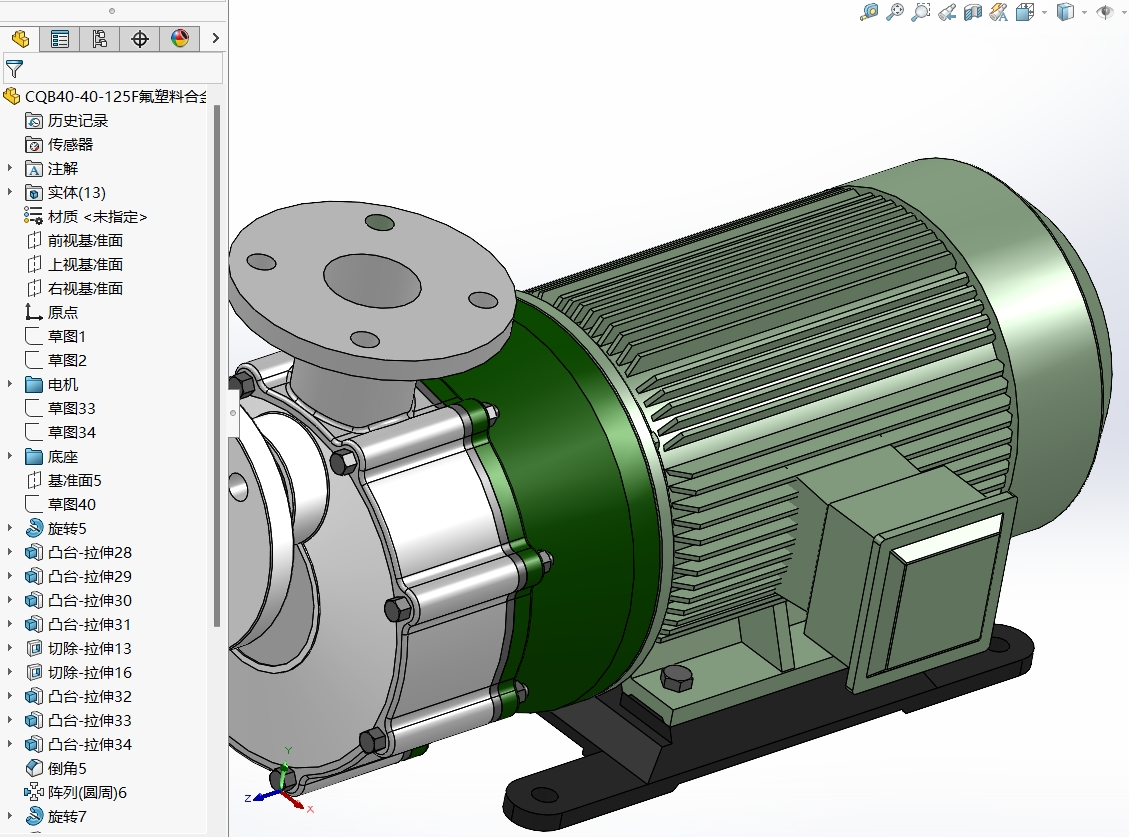Screen dimensions: 1129x837
Task: Select the 右视基准面 right plane icon
Action: click(x=34, y=288)
